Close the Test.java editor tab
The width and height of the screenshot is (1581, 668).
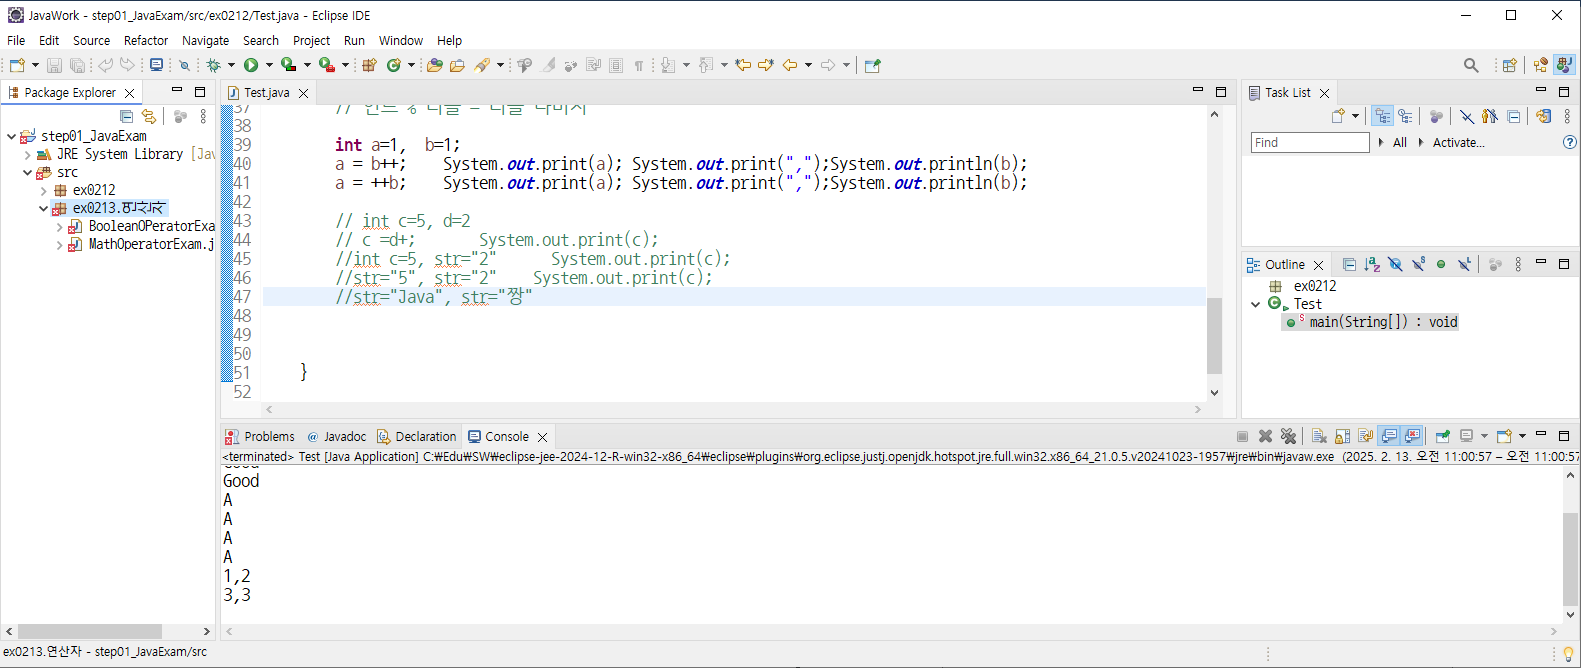(303, 93)
